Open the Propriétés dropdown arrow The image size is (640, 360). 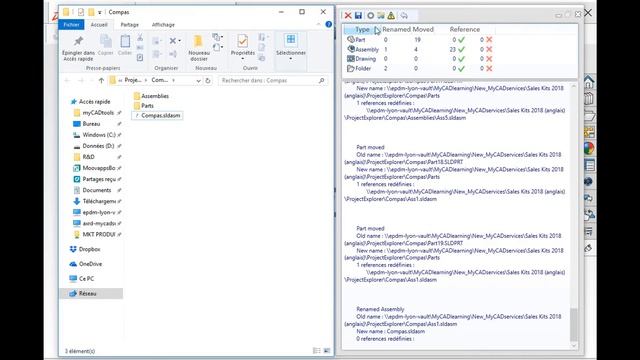pos(242,59)
